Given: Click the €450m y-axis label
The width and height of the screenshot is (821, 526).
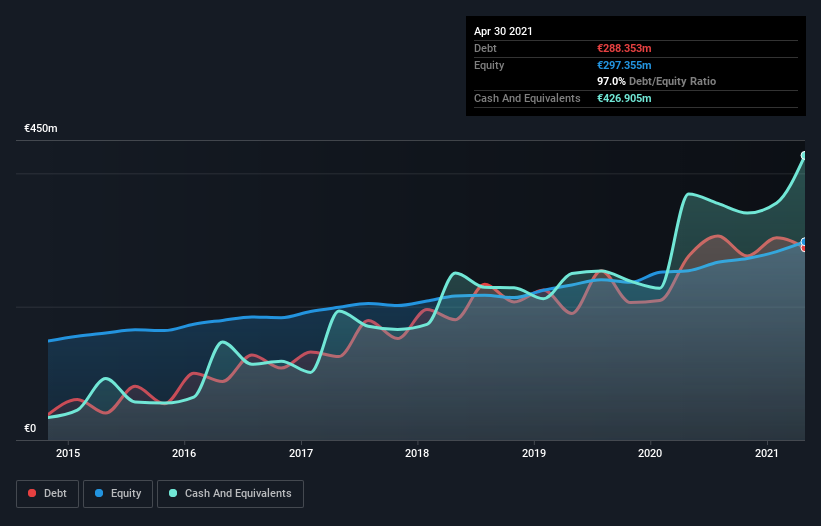Looking at the screenshot, I should [41, 129].
